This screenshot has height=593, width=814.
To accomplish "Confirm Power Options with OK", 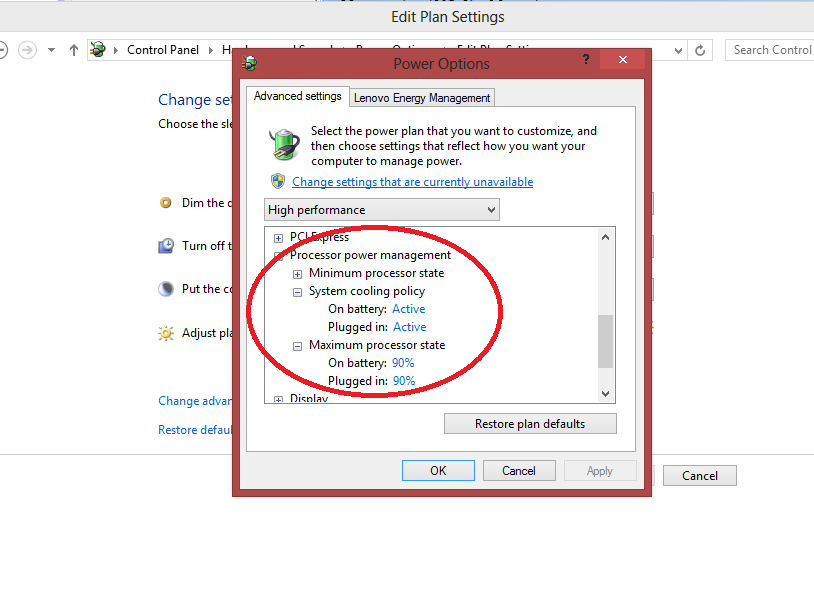I will point(438,470).
